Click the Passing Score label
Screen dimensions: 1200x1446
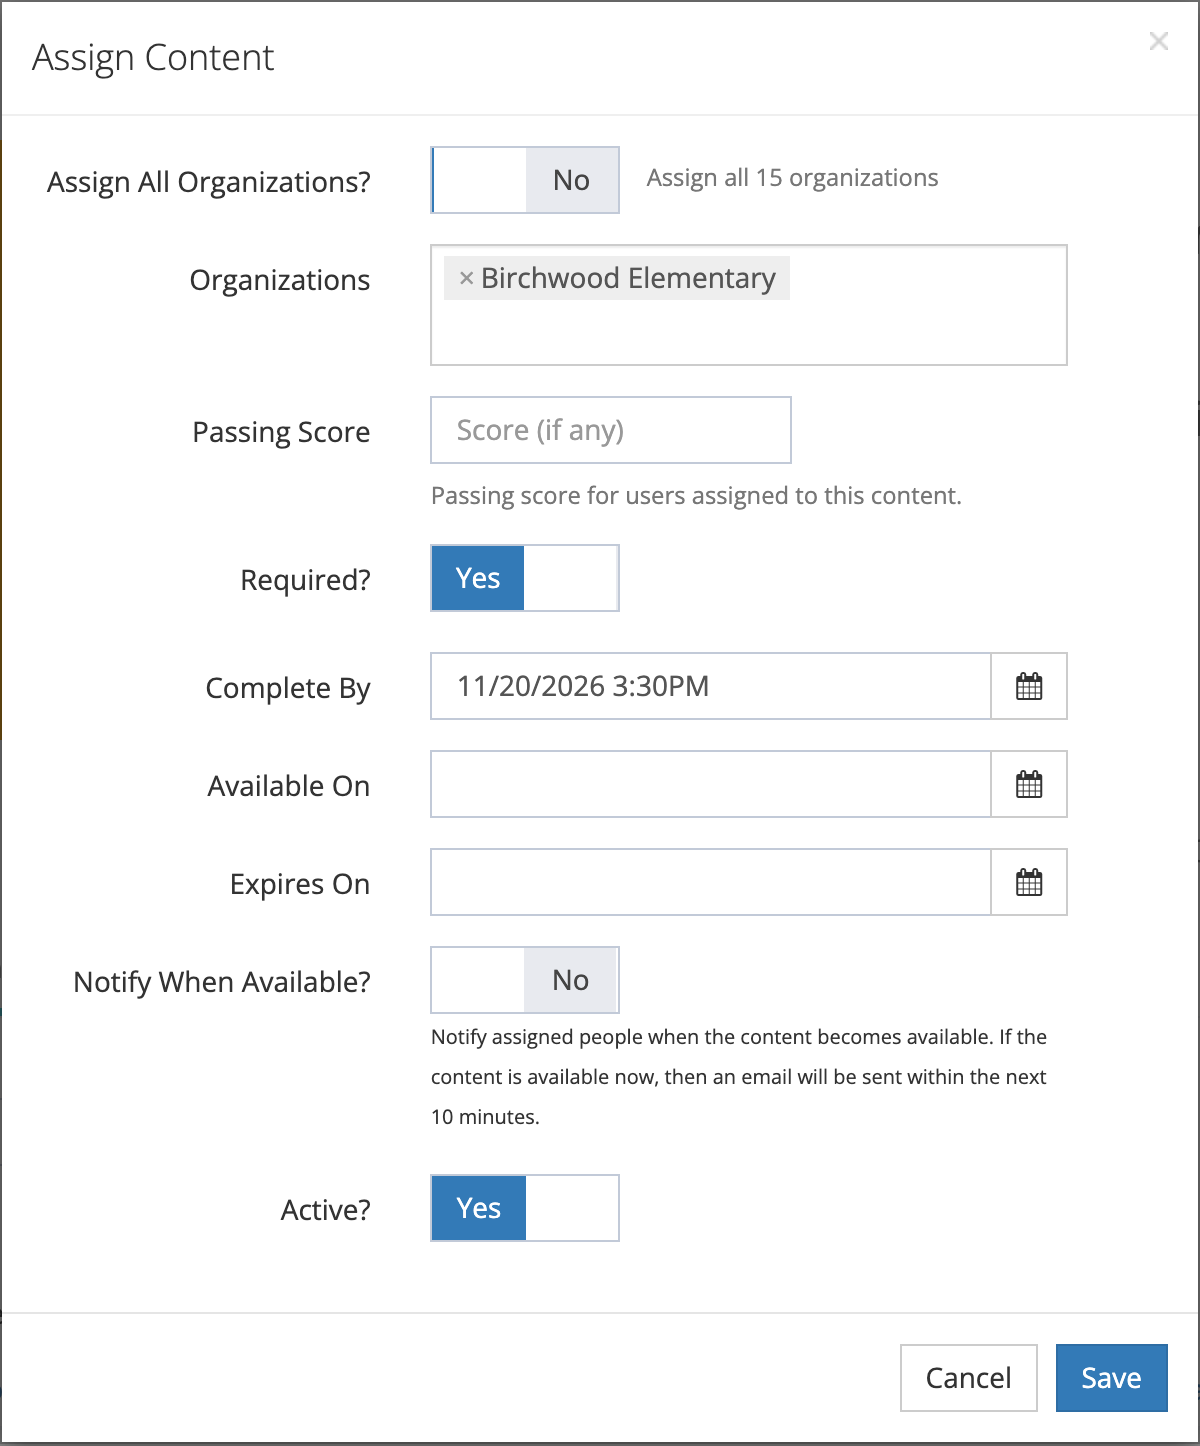click(x=281, y=432)
